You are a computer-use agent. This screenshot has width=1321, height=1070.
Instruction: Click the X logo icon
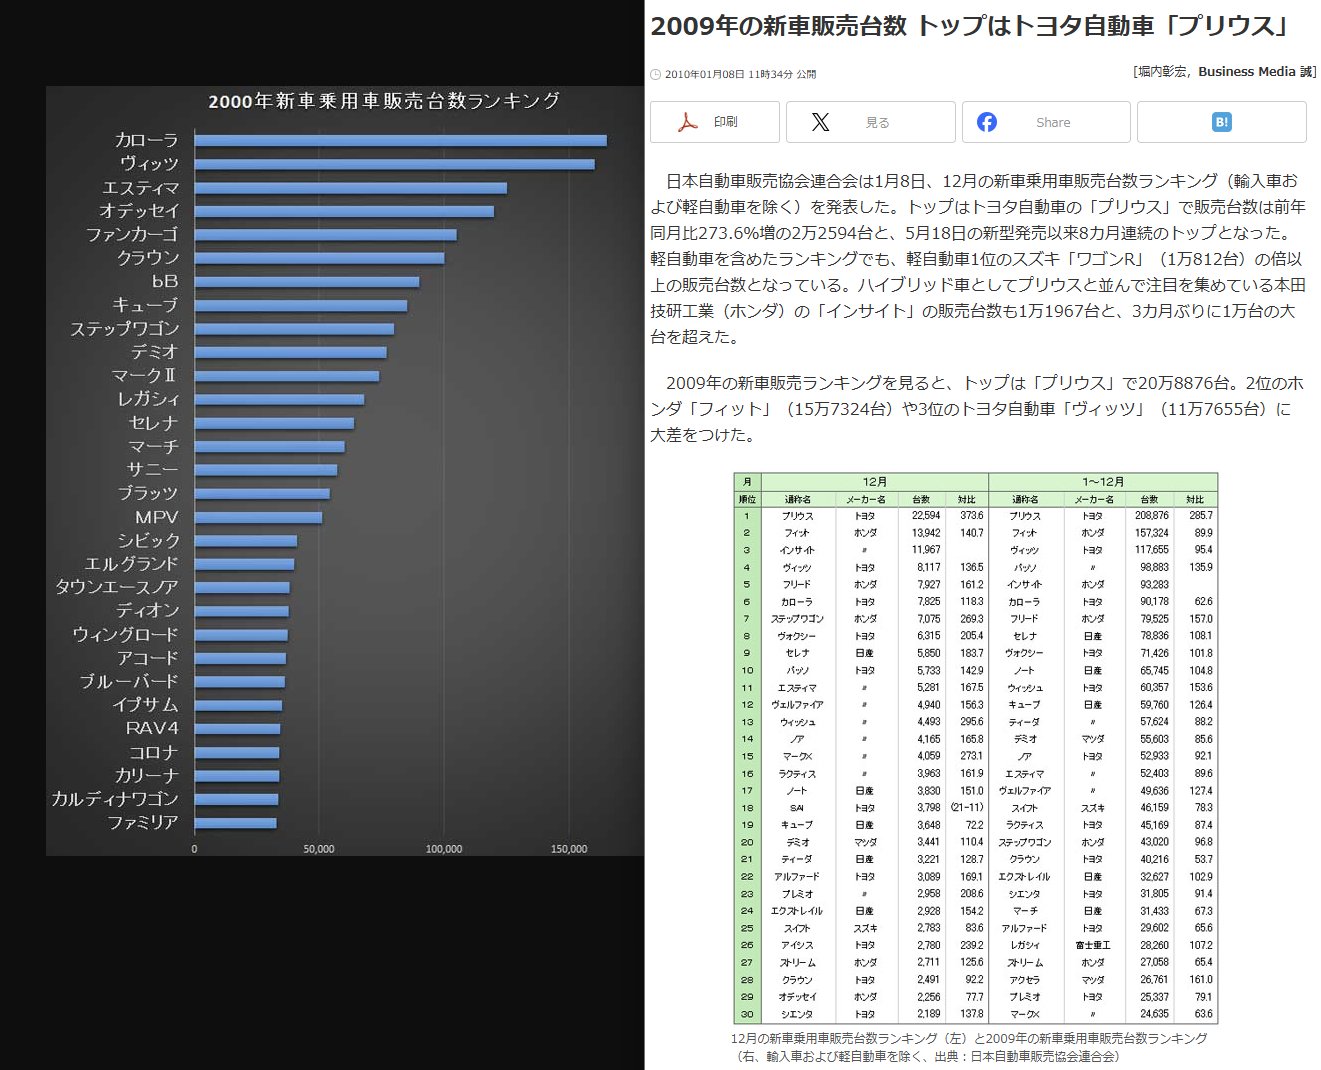point(820,122)
